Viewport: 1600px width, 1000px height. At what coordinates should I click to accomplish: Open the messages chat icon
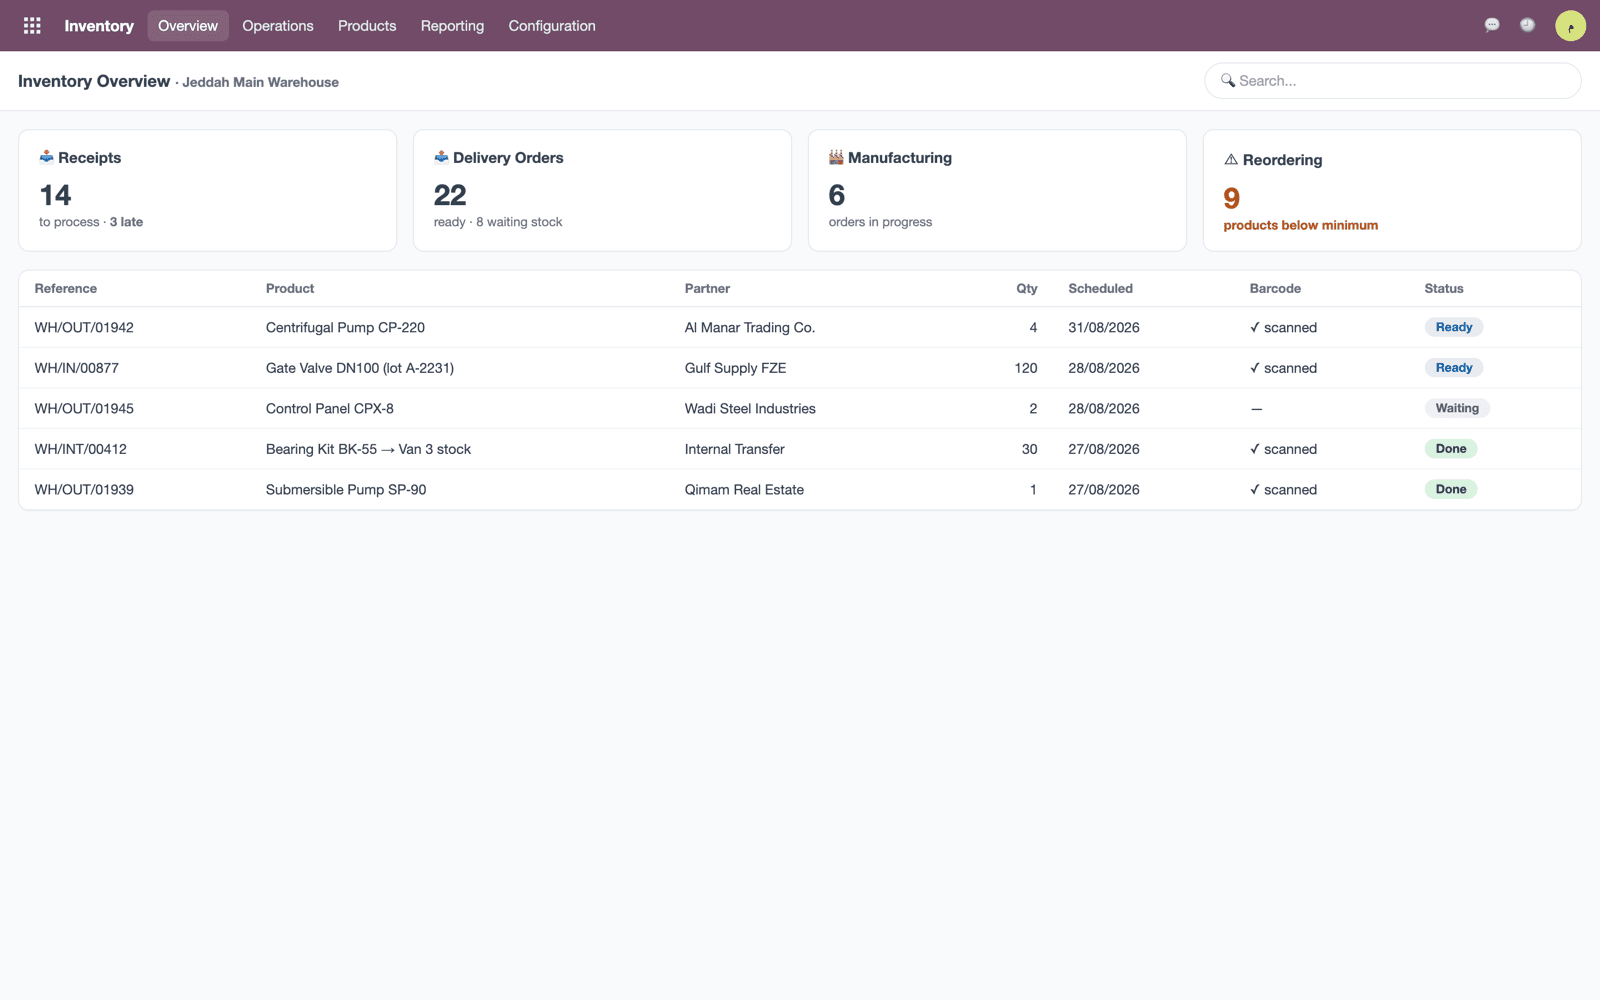pos(1492,25)
